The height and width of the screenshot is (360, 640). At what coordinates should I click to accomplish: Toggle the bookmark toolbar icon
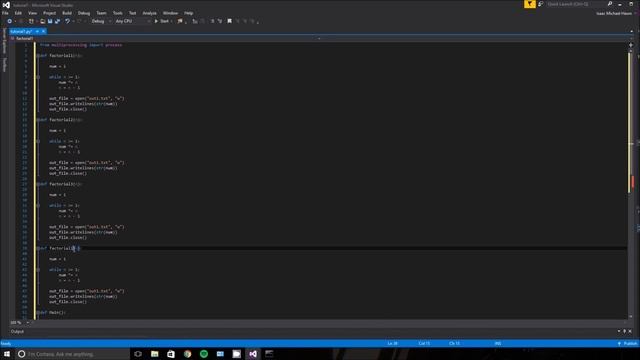point(229,21)
